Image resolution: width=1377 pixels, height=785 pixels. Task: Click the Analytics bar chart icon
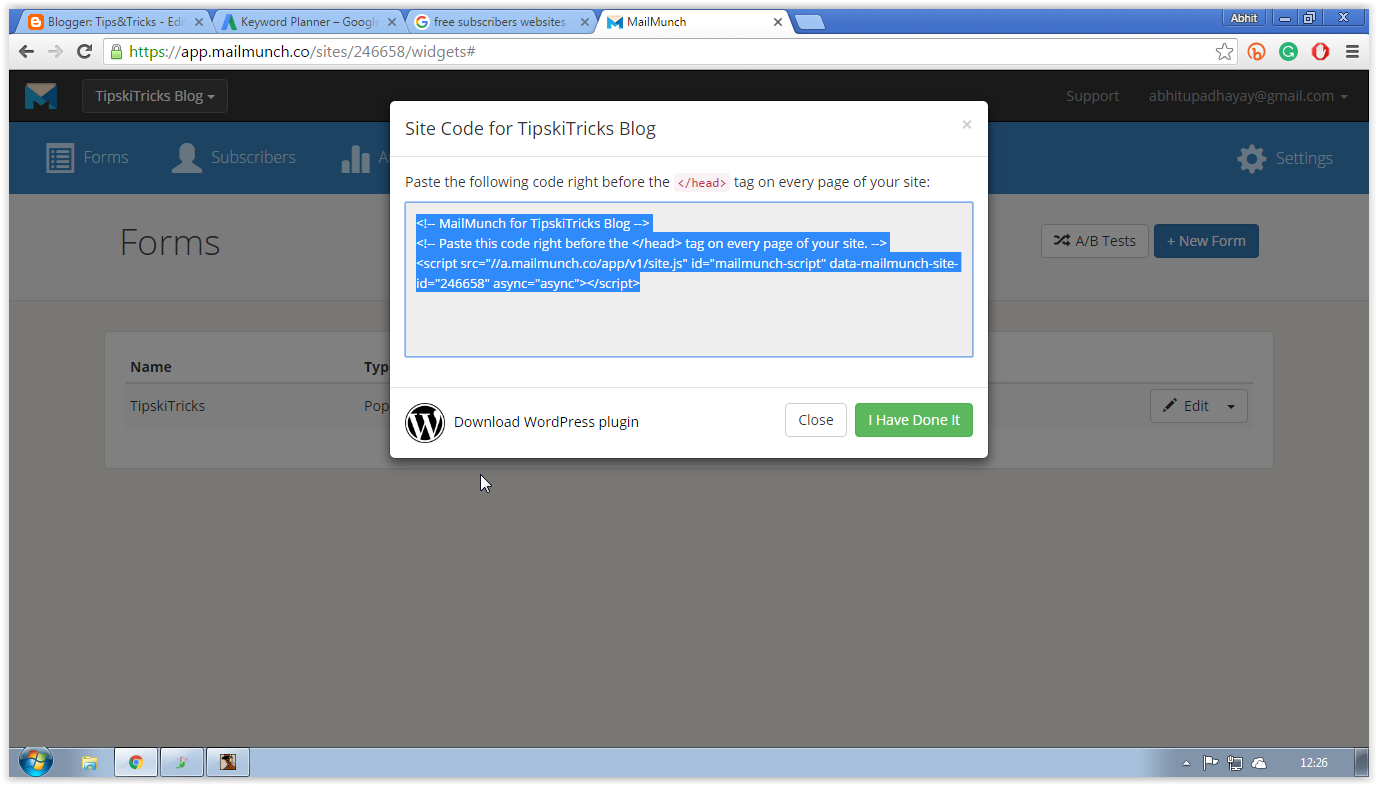point(356,158)
